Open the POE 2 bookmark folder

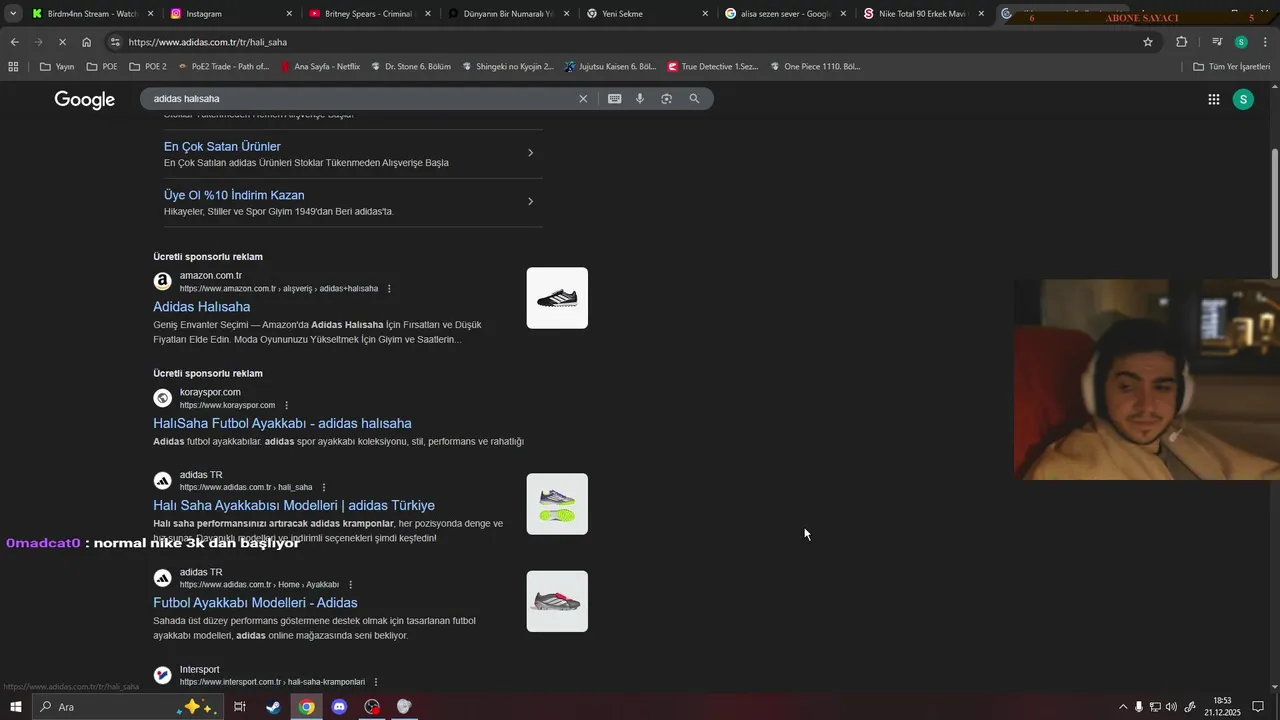pyautogui.click(x=148, y=67)
